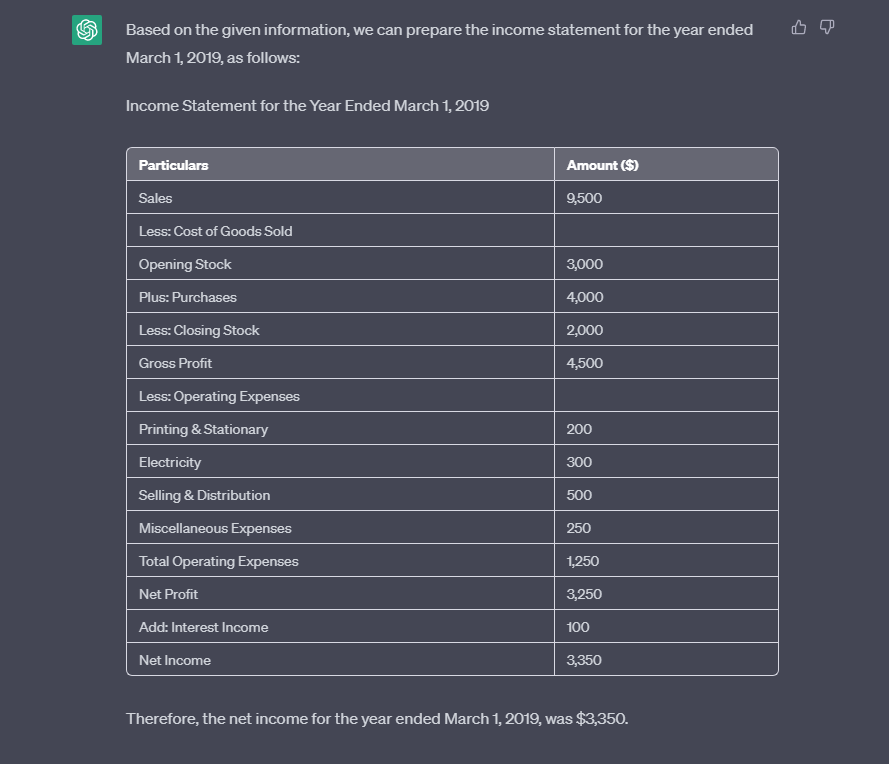The height and width of the screenshot is (764, 889).
Task: Click the Particulars column header
Action: [174, 165]
